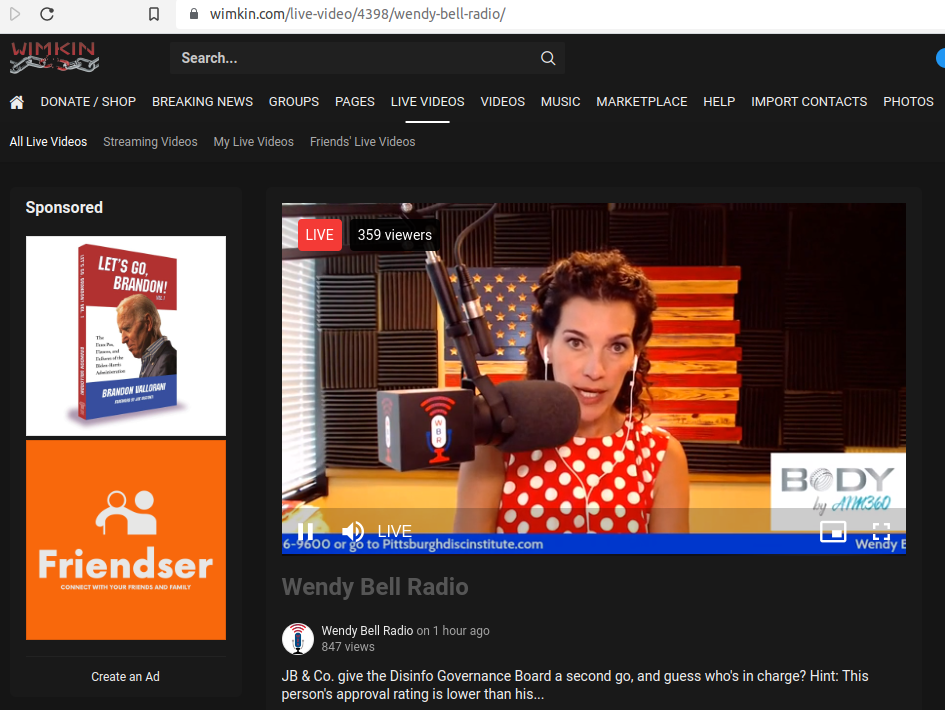Click the Wendy Bell Radio channel name link
Image resolution: width=945 pixels, height=710 pixels.
point(365,631)
